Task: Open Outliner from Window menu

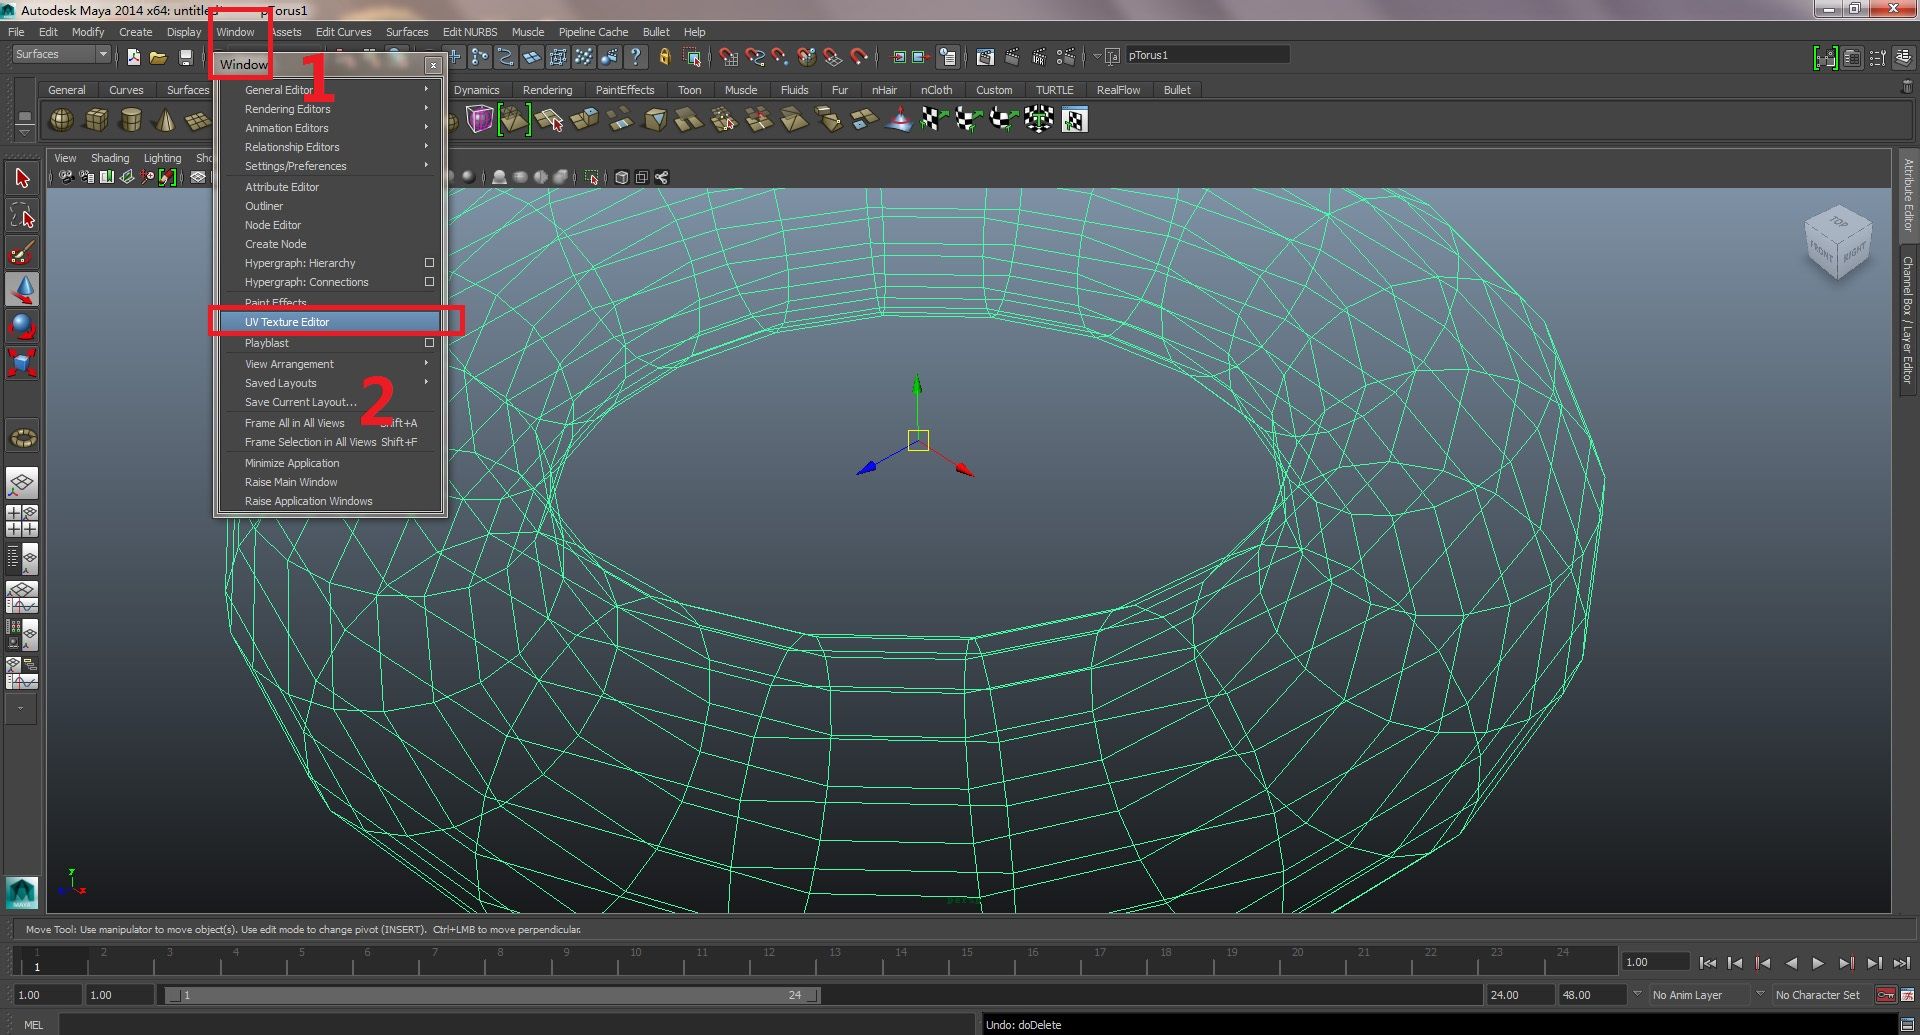Action: (x=332, y=206)
